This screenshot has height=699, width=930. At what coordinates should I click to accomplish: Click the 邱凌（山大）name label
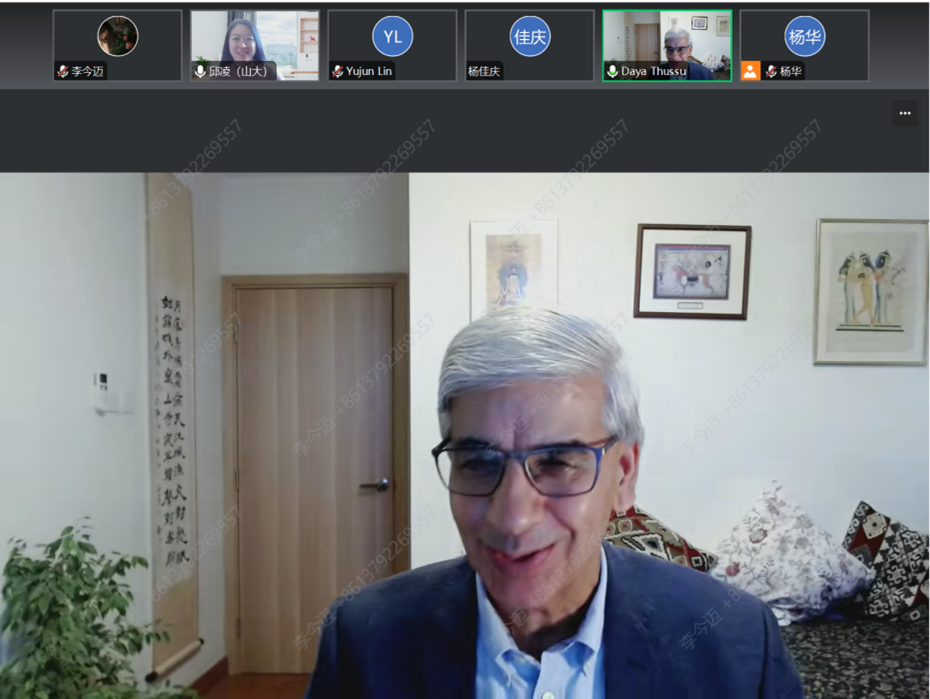239,72
